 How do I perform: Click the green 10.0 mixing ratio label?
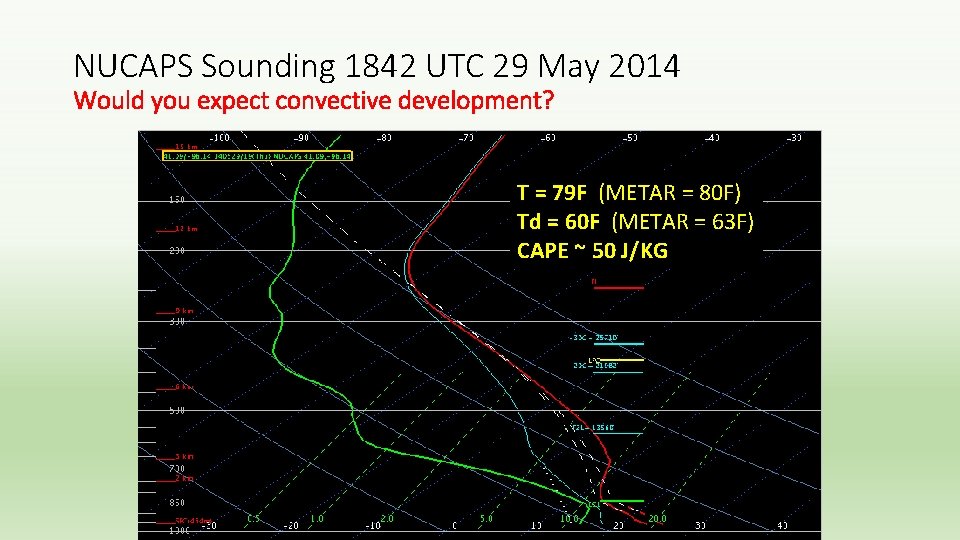pos(569,519)
